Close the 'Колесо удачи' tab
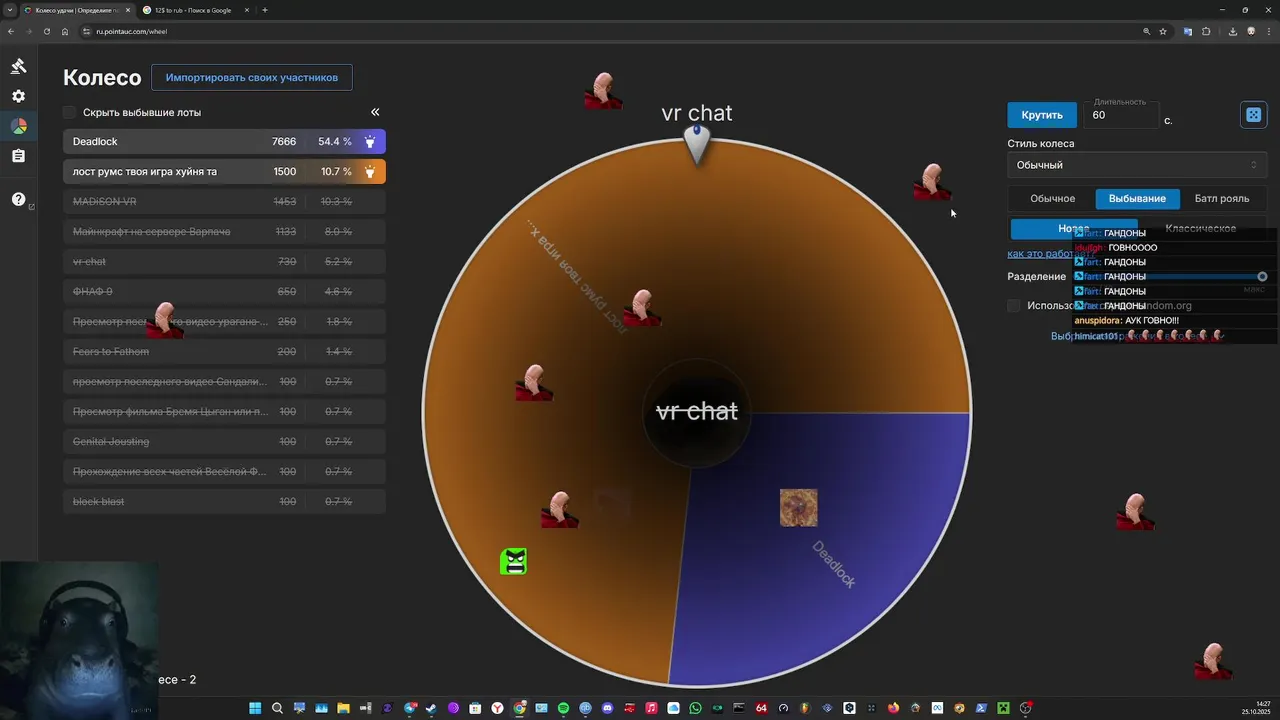The width and height of the screenshot is (1280, 720). [x=126, y=10]
